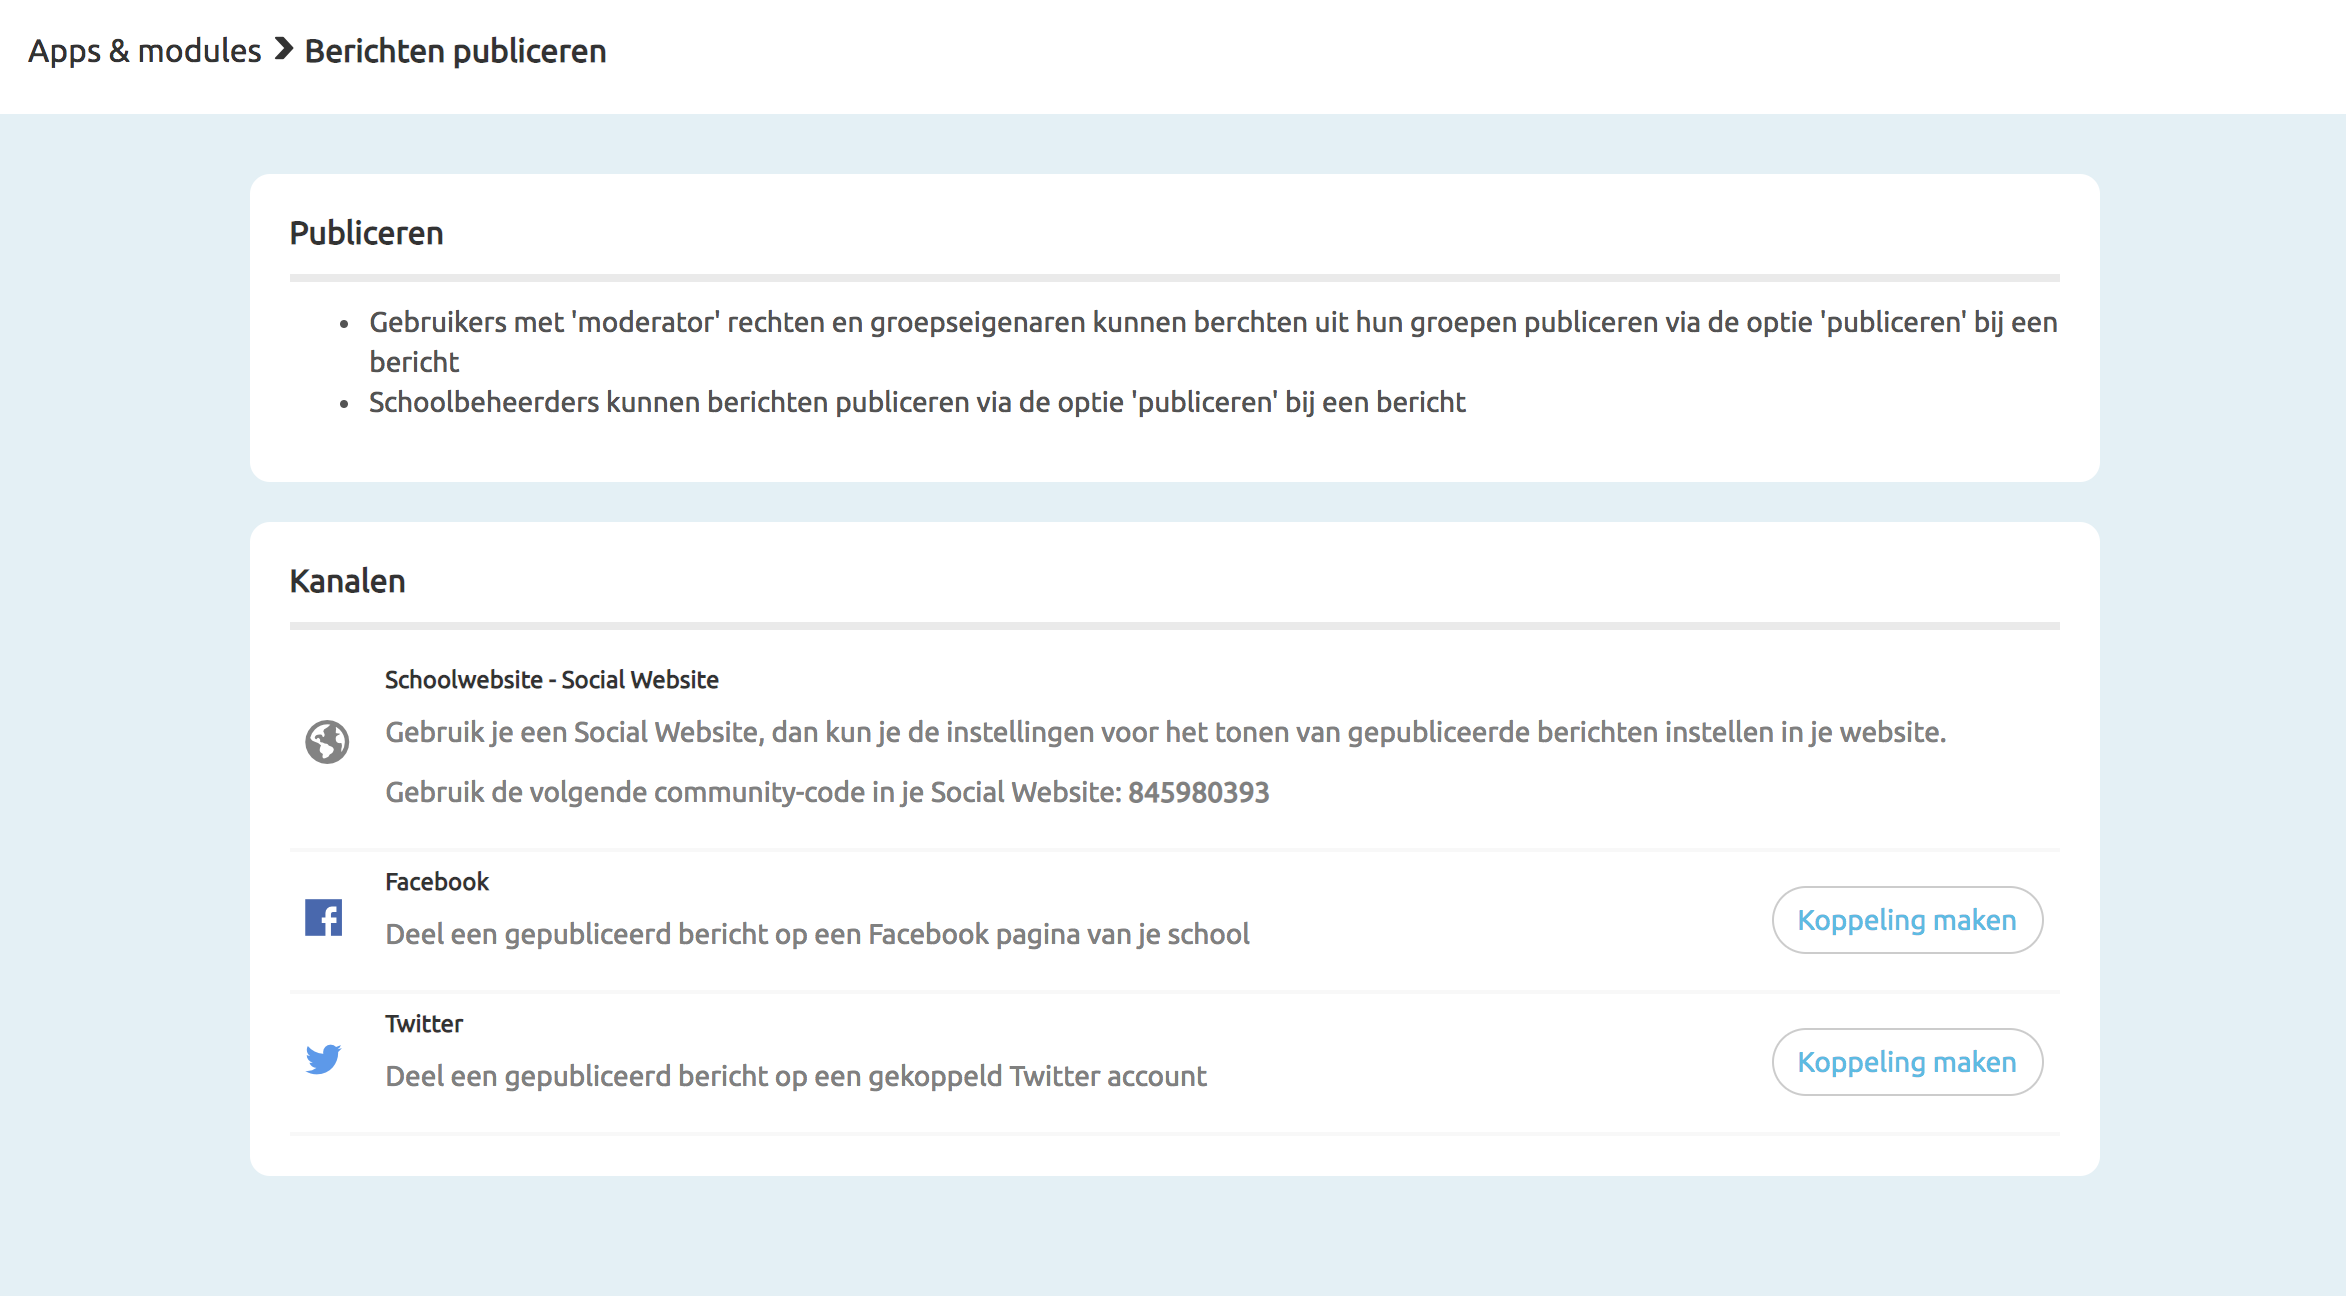Image resolution: width=2346 pixels, height=1296 pixels.
Task: Click the community-code 845980393
Action: pyautogui.click(x=1198, y=791)
